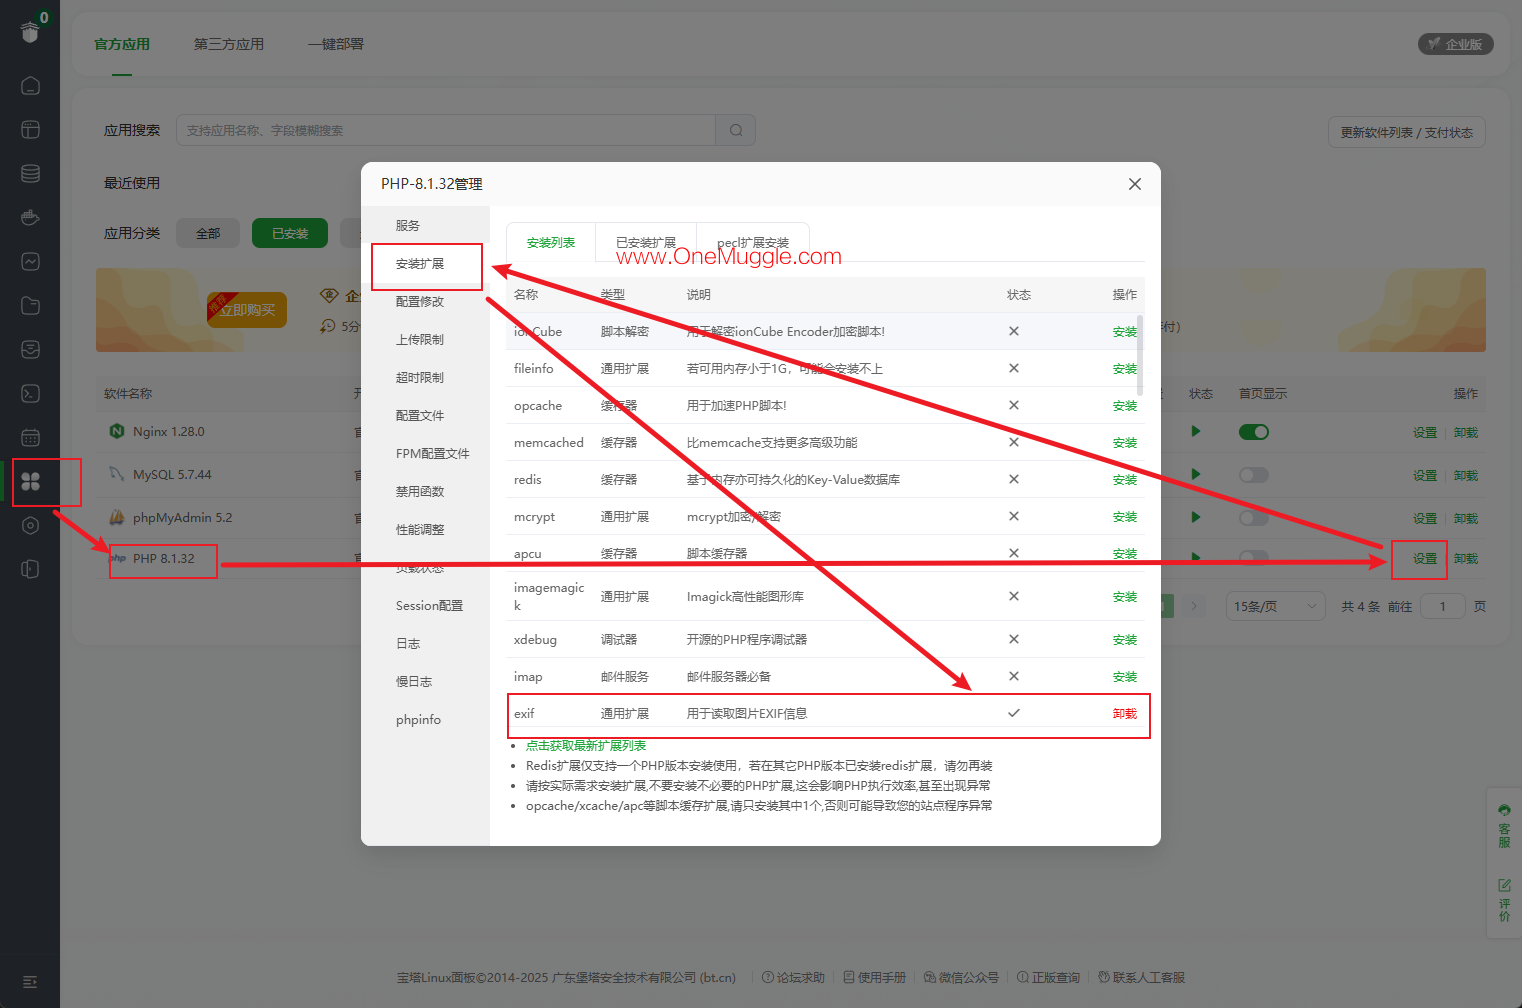This screenshot has width=1522, height=1008.
Task: Click 安装 for the redis extension
Action: 1125,480
